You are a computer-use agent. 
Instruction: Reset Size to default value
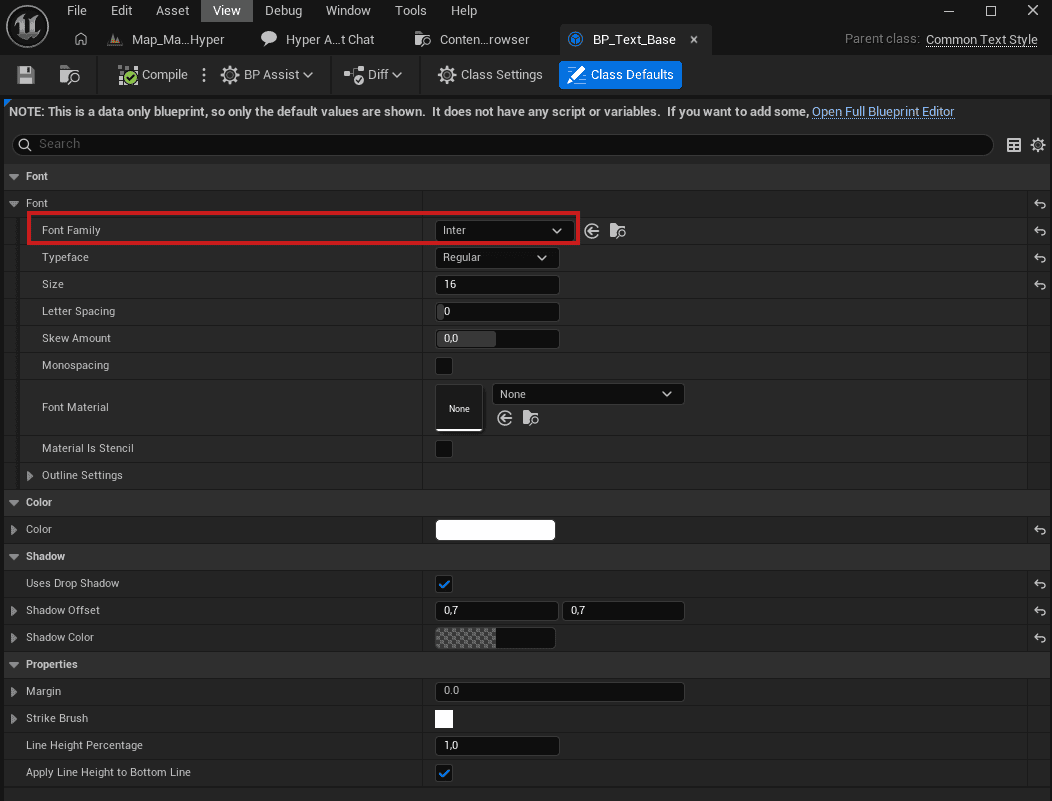(x=1040, y=285)
